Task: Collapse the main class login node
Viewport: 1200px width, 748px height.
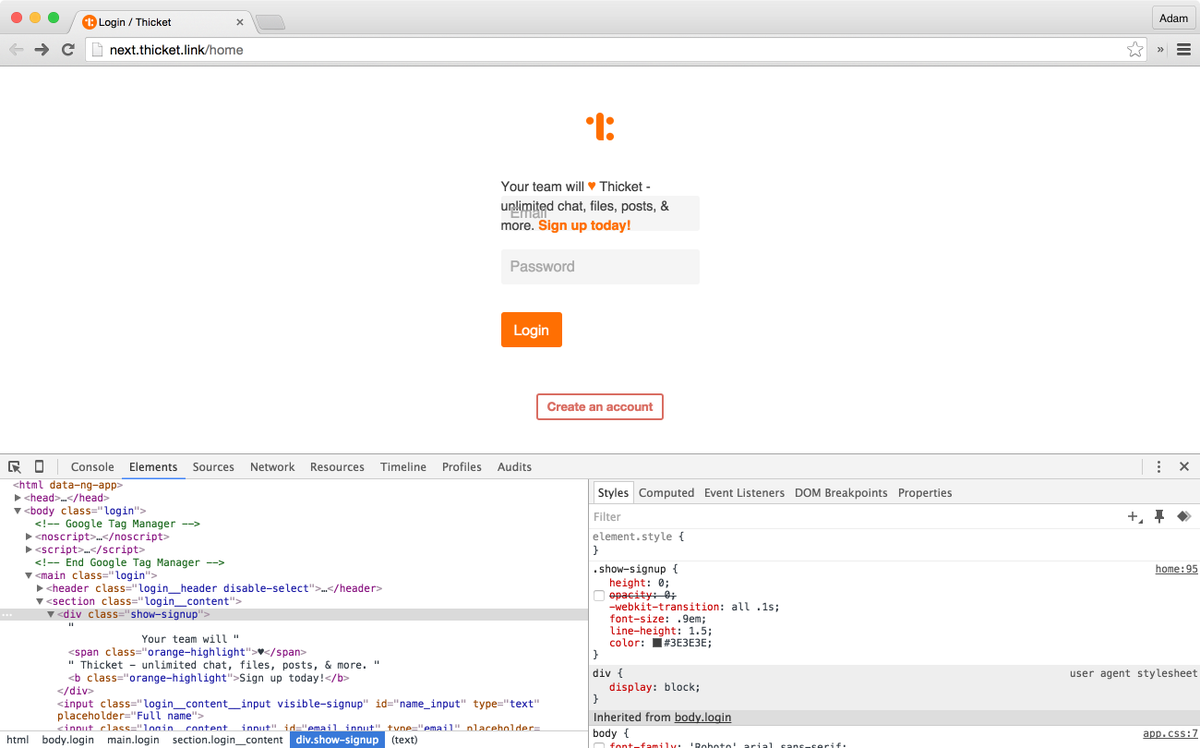Action: point(29,576)
